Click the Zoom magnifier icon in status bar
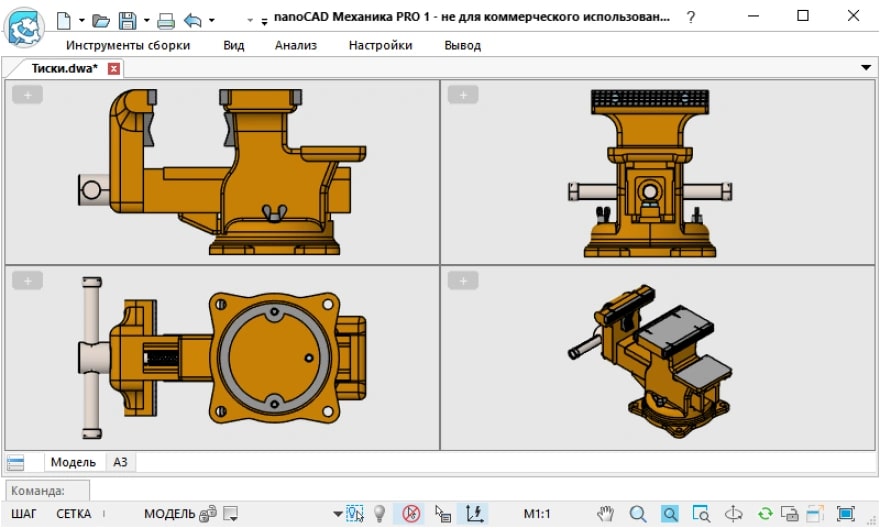Image resolution: width=880 pixels, height=528 pixels. click(637, 514)
